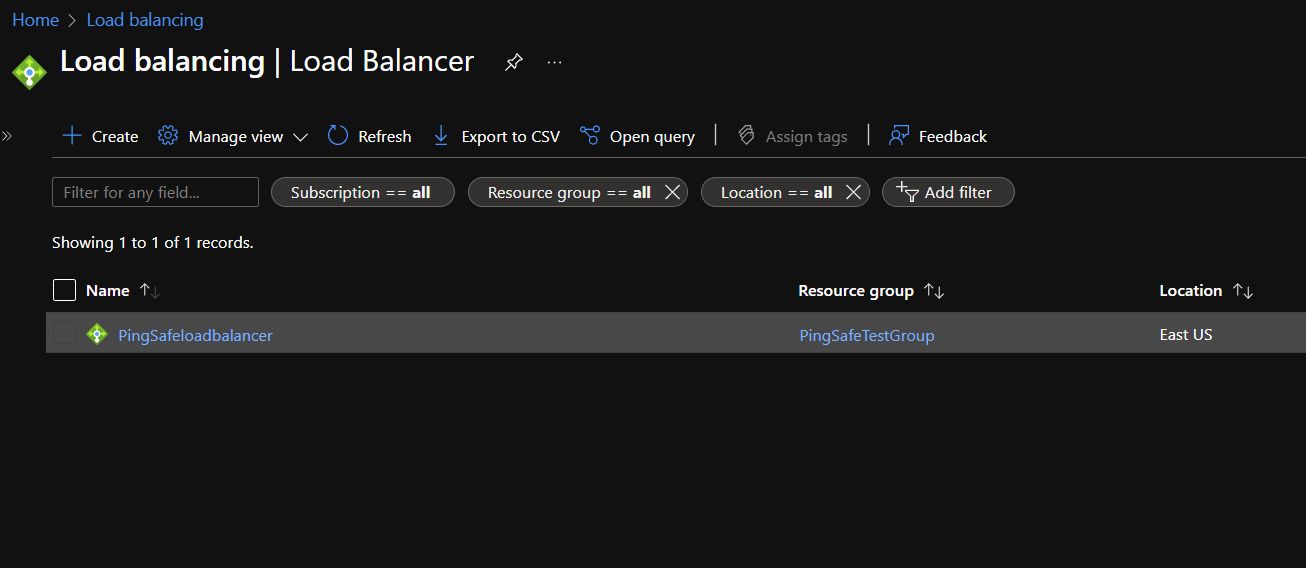Select all rows with the header checkbox
The image size is (1306, 568).
[x=64, y=291]
